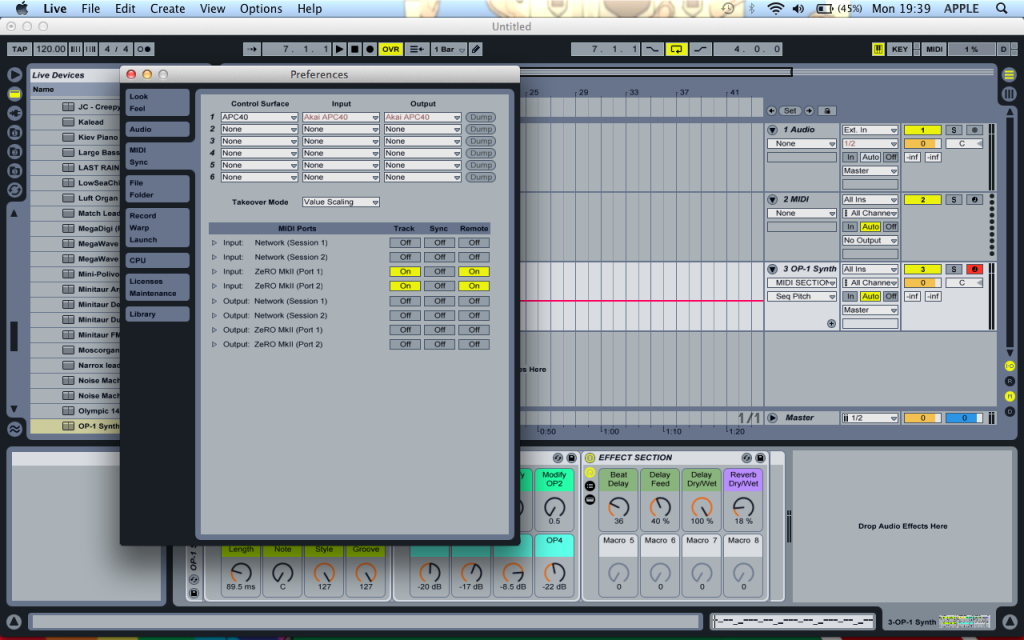The height and width of the screenshot is (640, 1024).
Task: Switch to Session View icon
Action: click(1009, 94)
